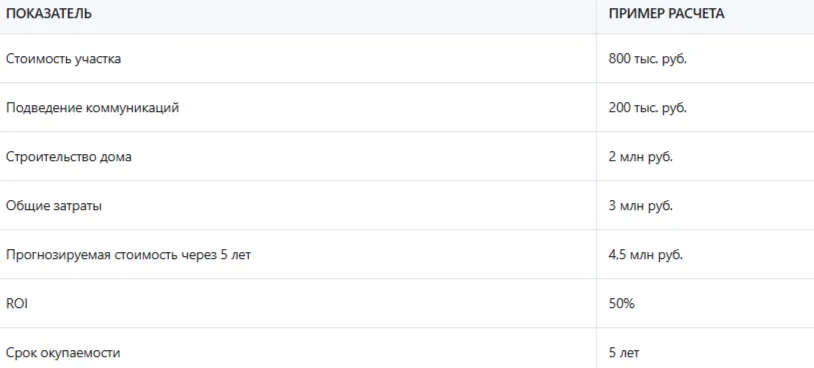Click the 4,5 млн руб. value
814x368 pixels.
click(x=646, y=255)
